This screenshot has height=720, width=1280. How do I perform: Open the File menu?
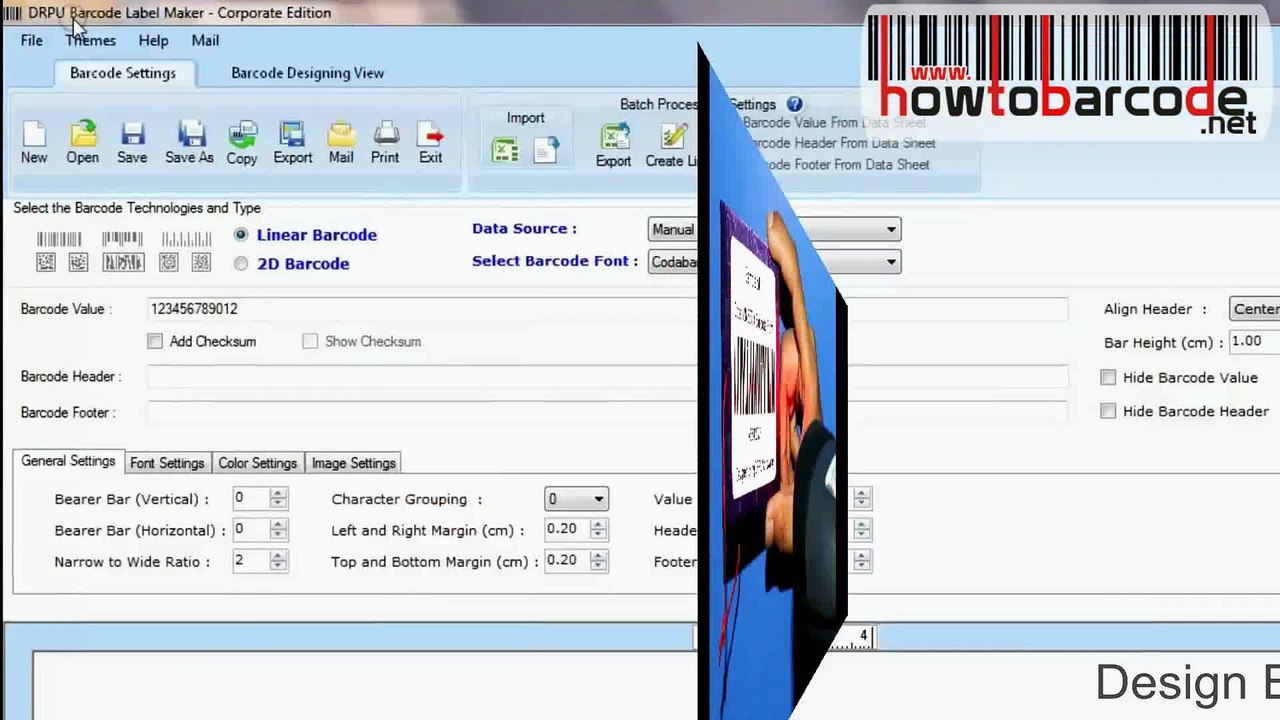pyautogui.click(x=32, y=40)
